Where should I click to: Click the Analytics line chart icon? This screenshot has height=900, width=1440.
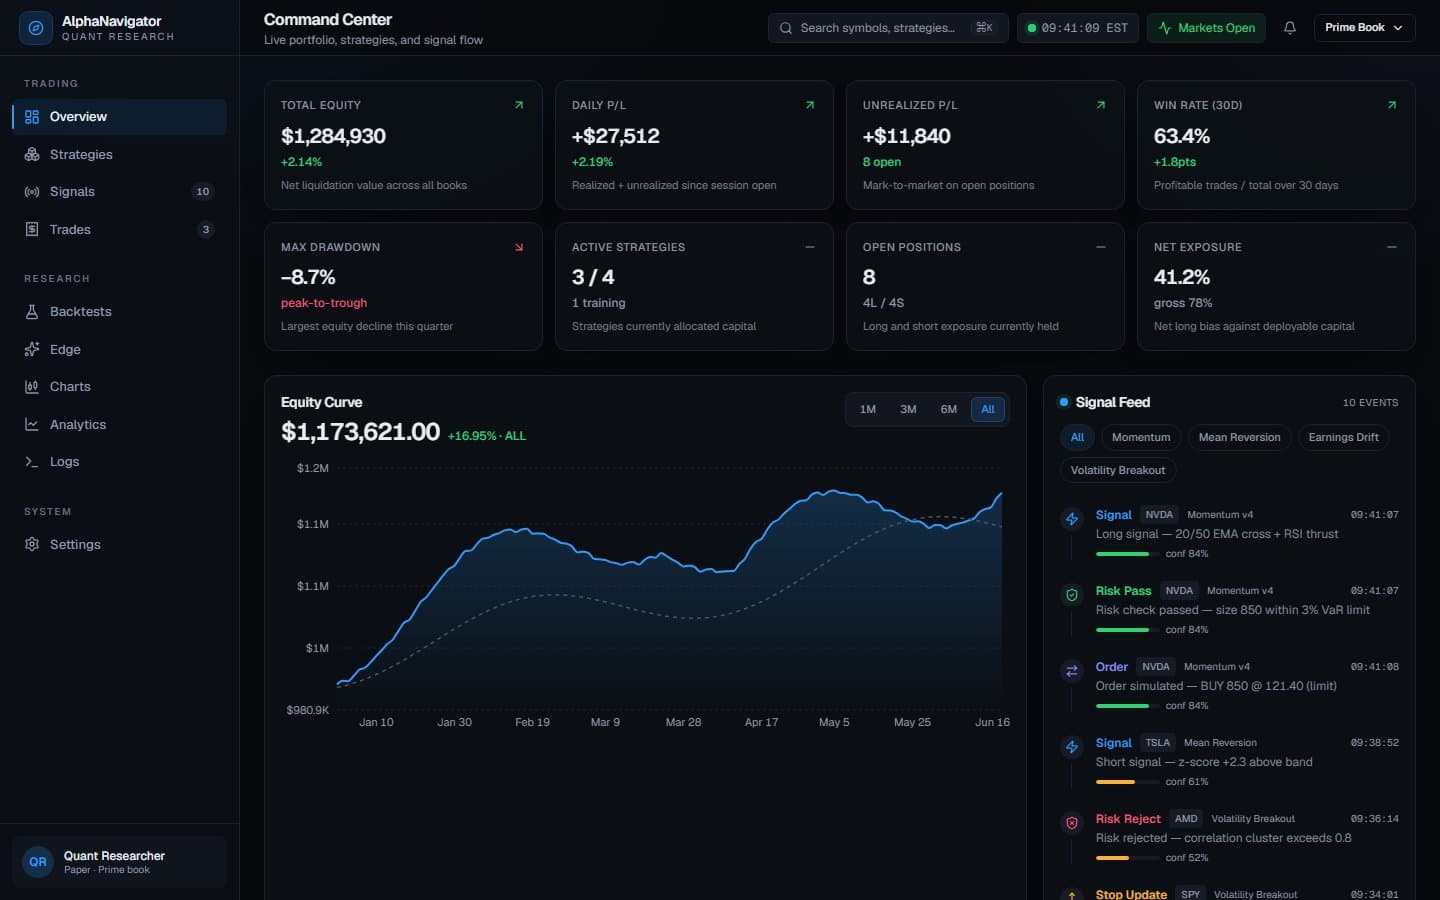pyautogui.click(x=32, y=425)
